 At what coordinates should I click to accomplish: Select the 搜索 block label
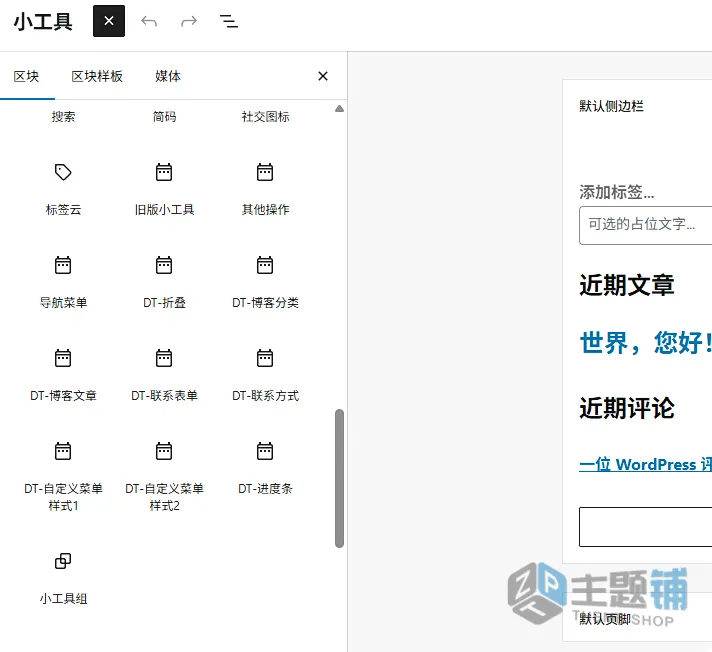(63, 117)
